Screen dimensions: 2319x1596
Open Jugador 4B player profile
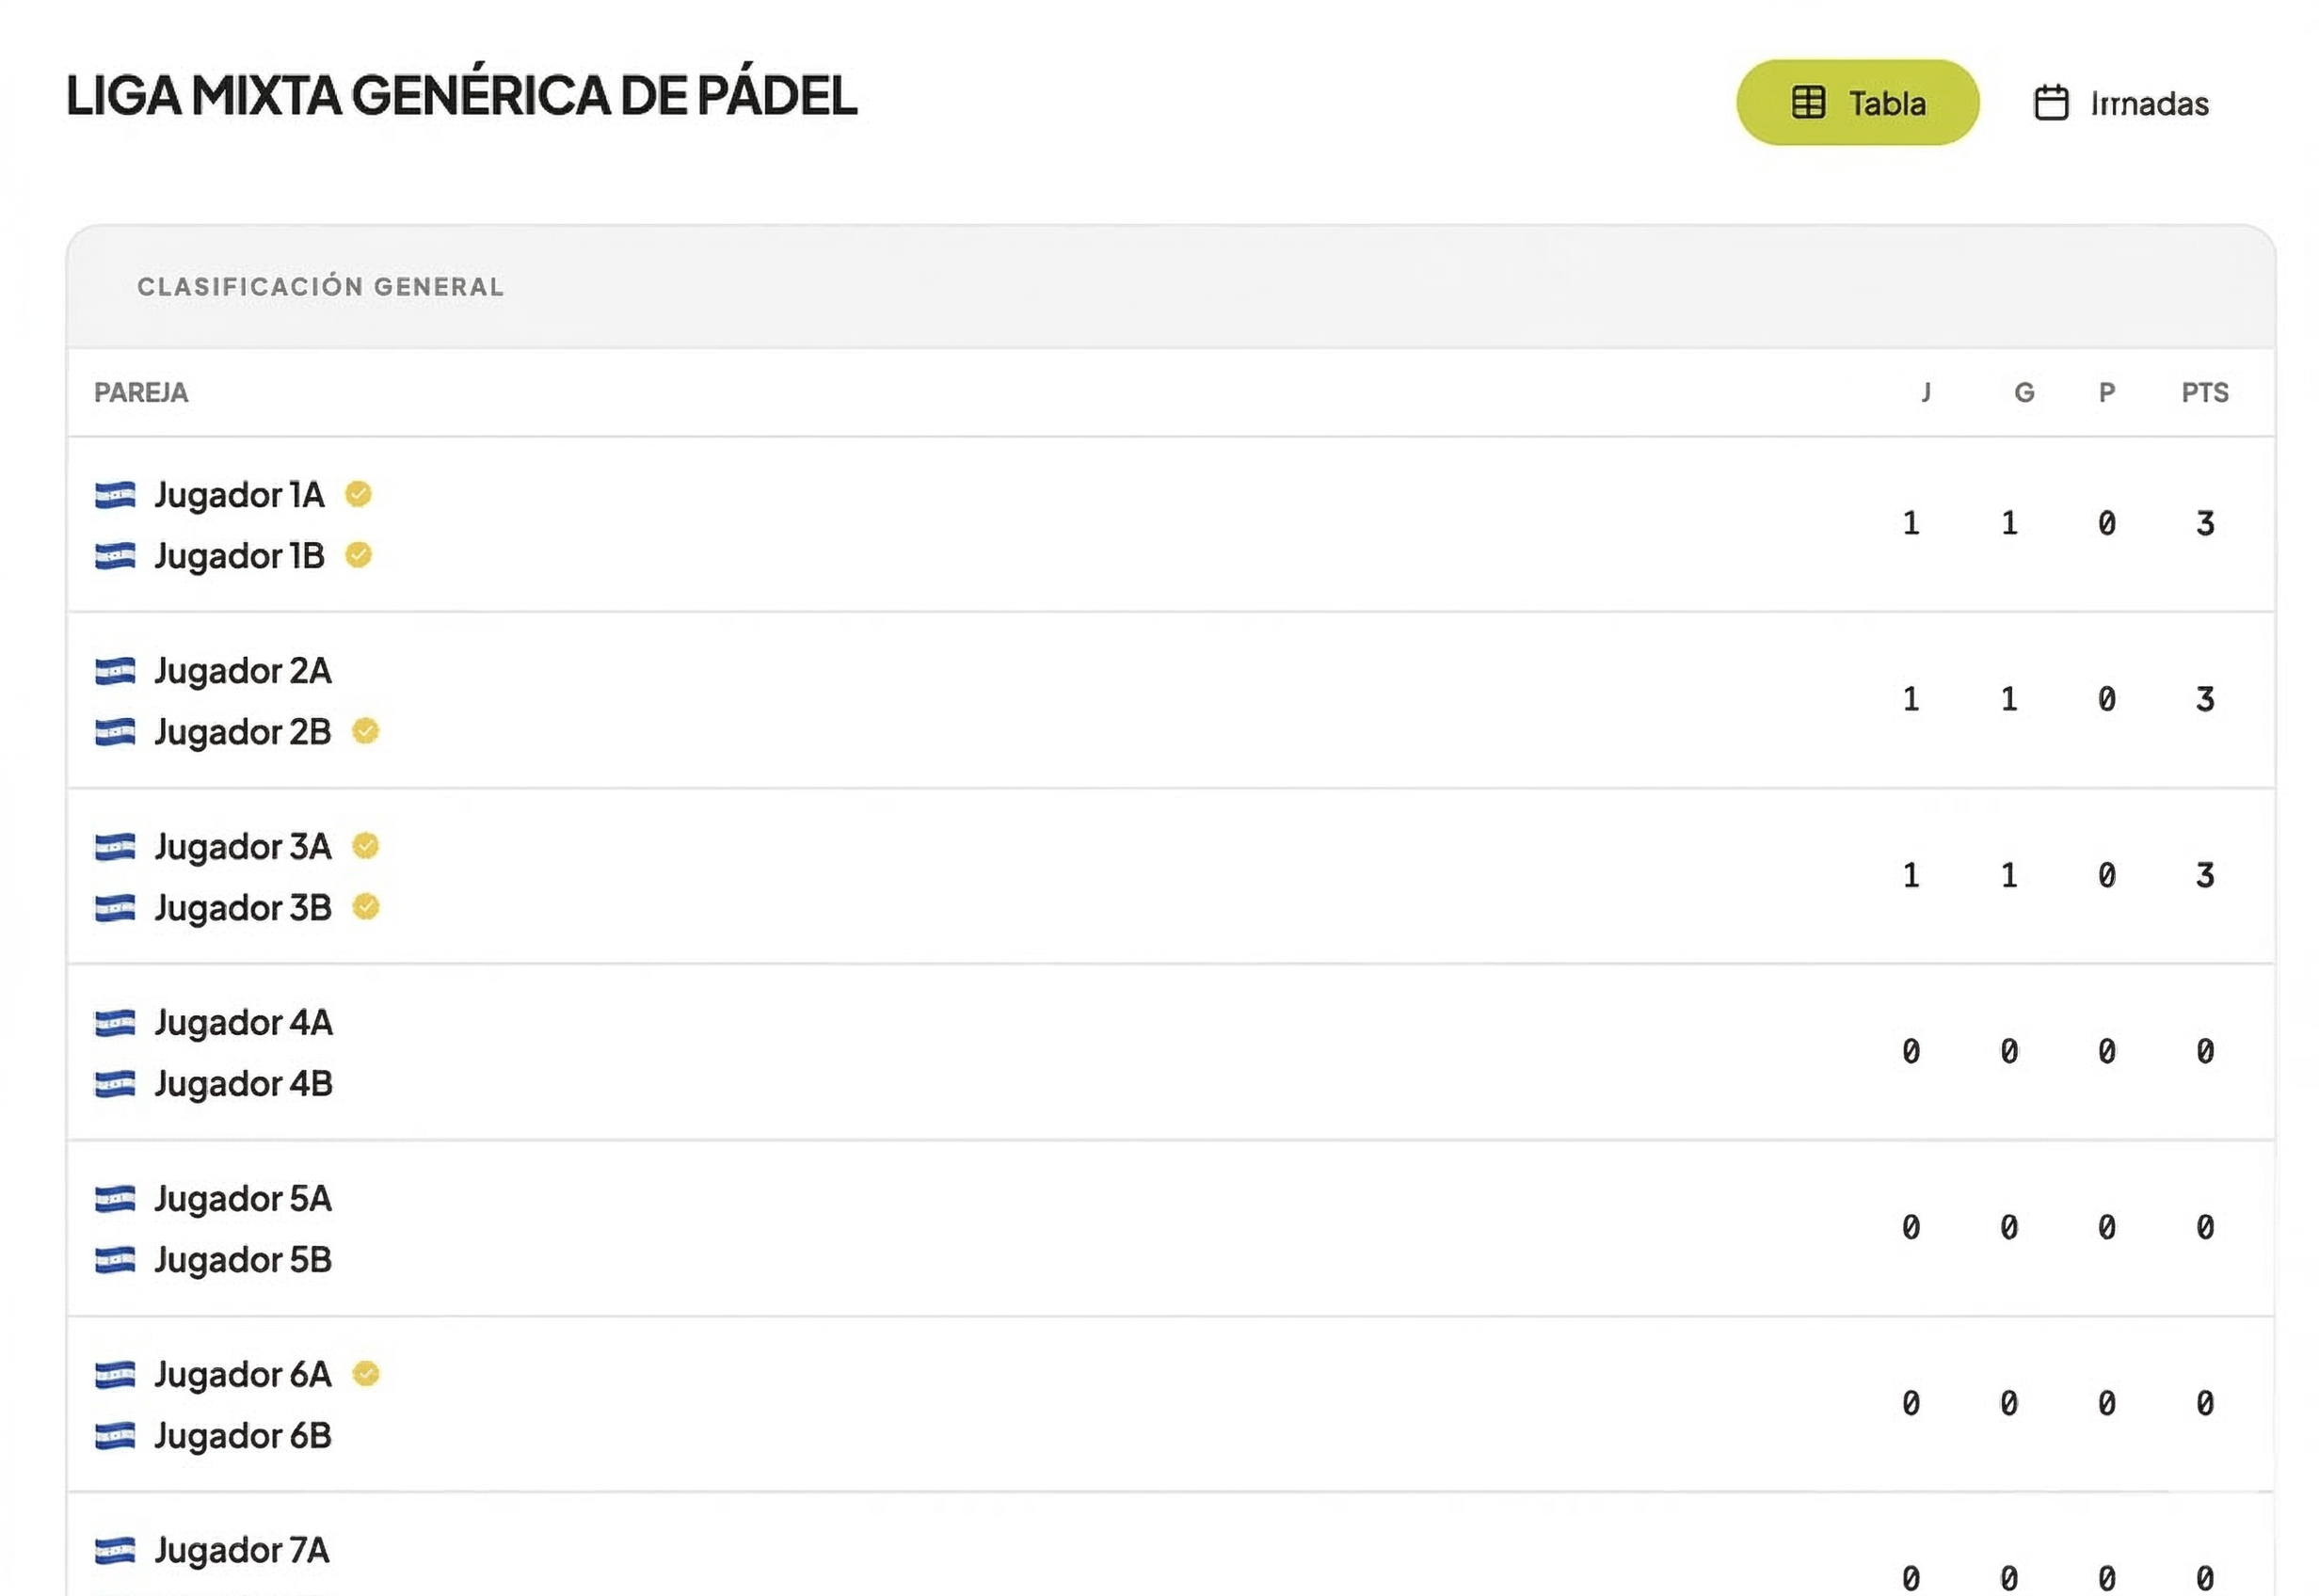[x=243, y=1084]
